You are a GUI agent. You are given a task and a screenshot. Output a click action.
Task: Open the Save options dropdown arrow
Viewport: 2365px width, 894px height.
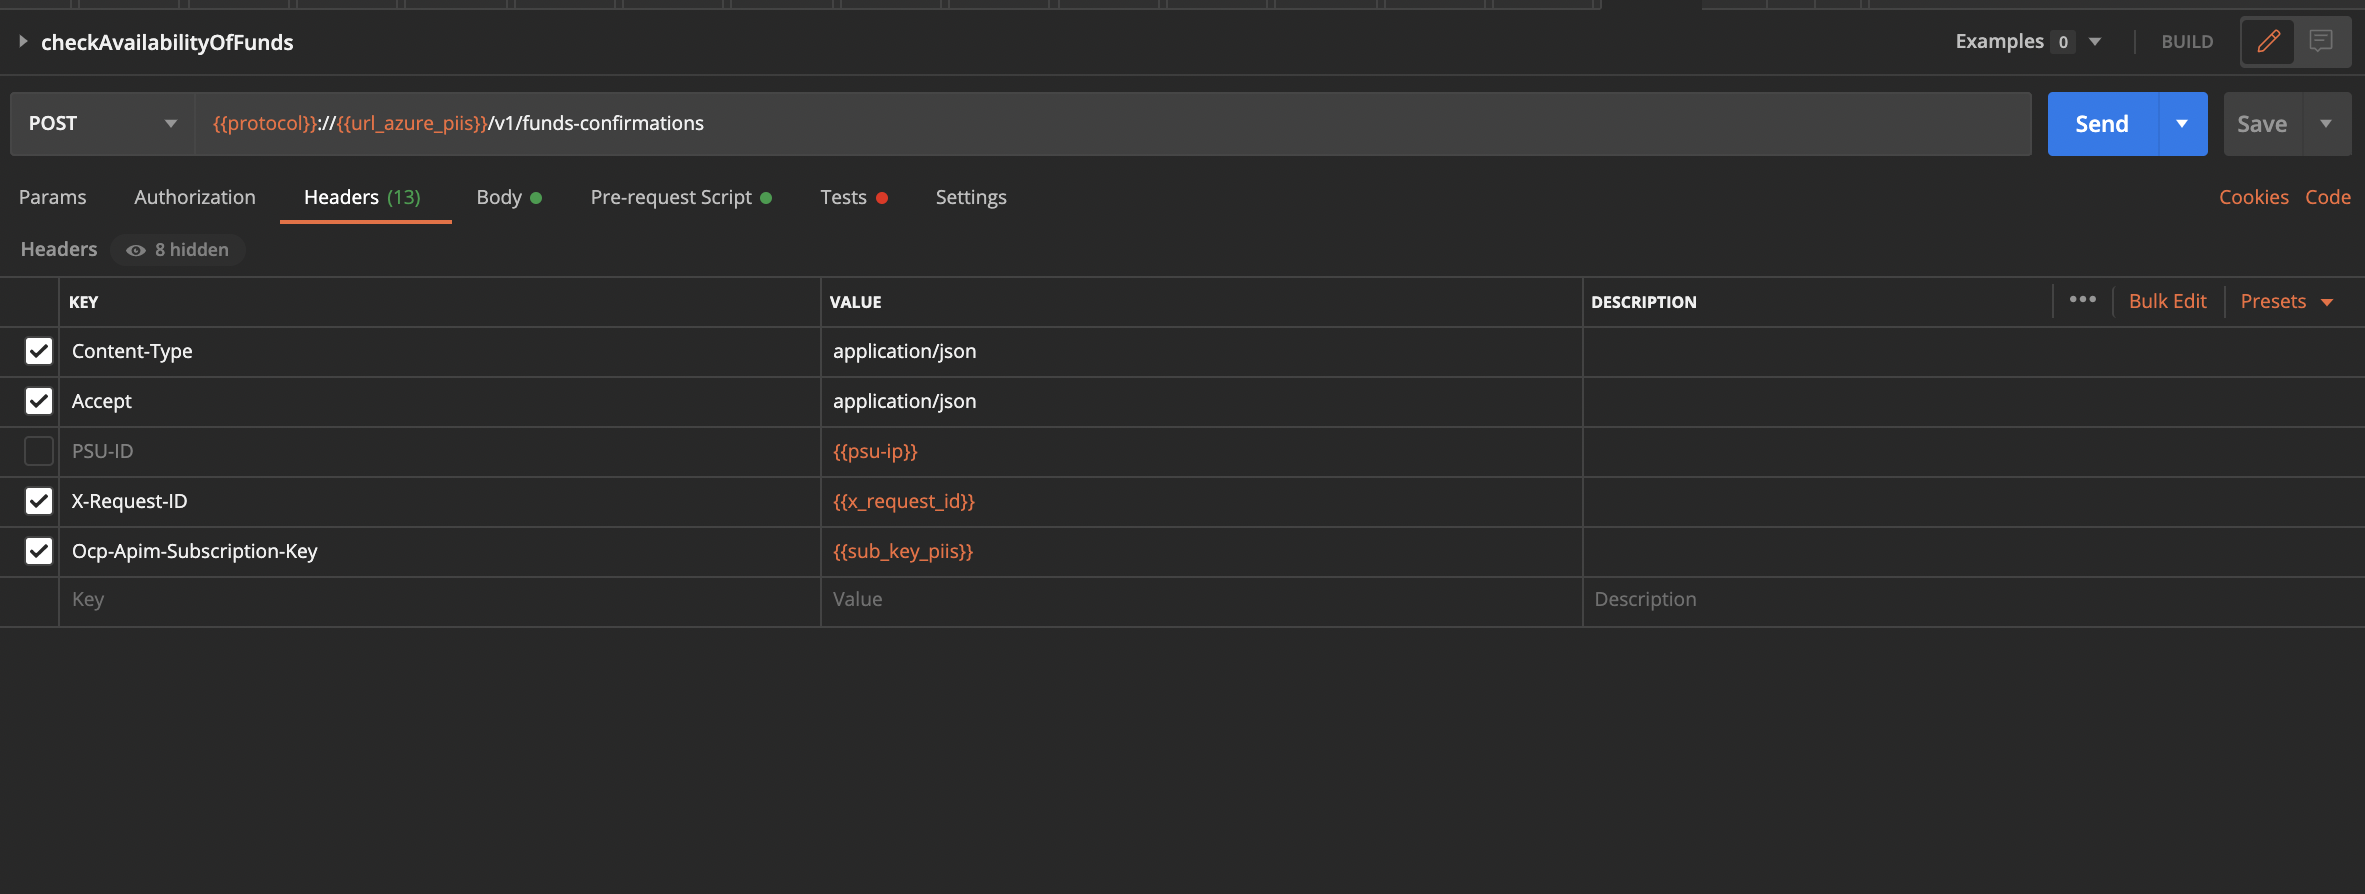pos(2326,124)
